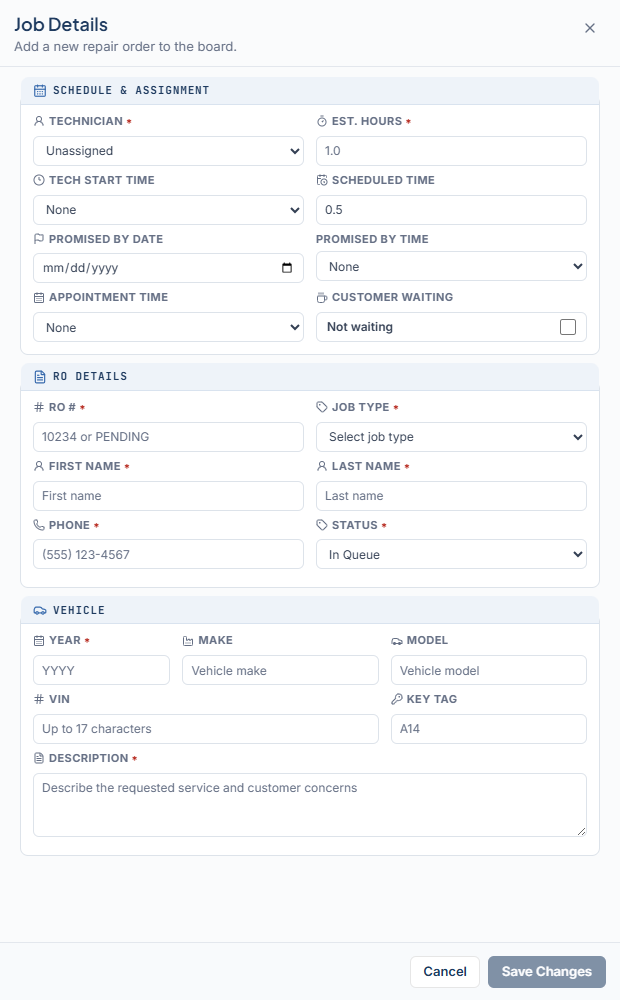Image resolution: width=620 pixels, height=1000 pixels.
Task: Click the phone icon beside Phone label
Action: coord(39,525)
